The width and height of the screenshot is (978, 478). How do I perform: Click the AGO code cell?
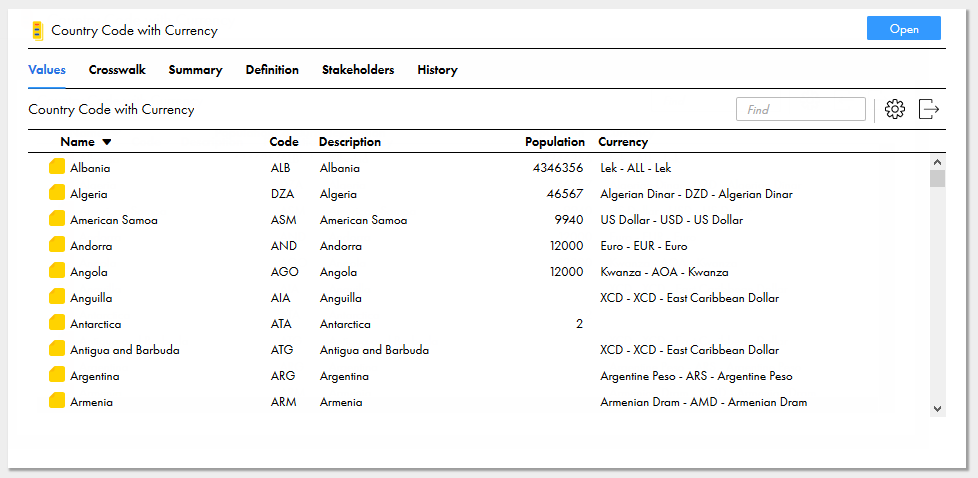[284, 273]
